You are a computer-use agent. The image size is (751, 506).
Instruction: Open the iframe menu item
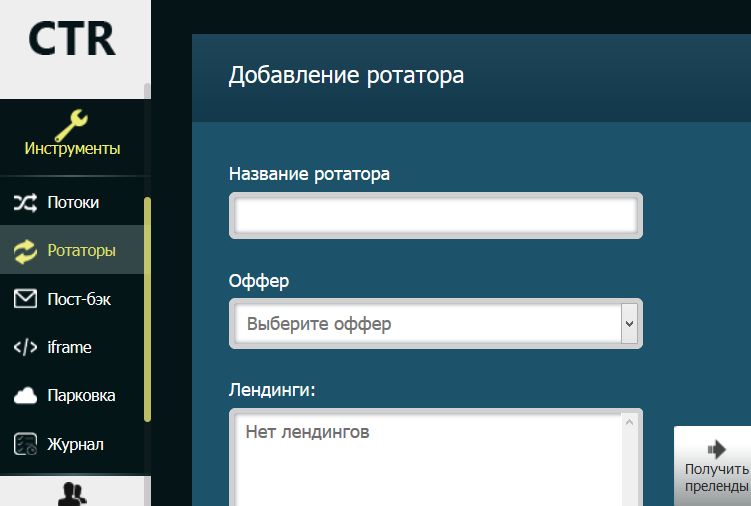72,347
